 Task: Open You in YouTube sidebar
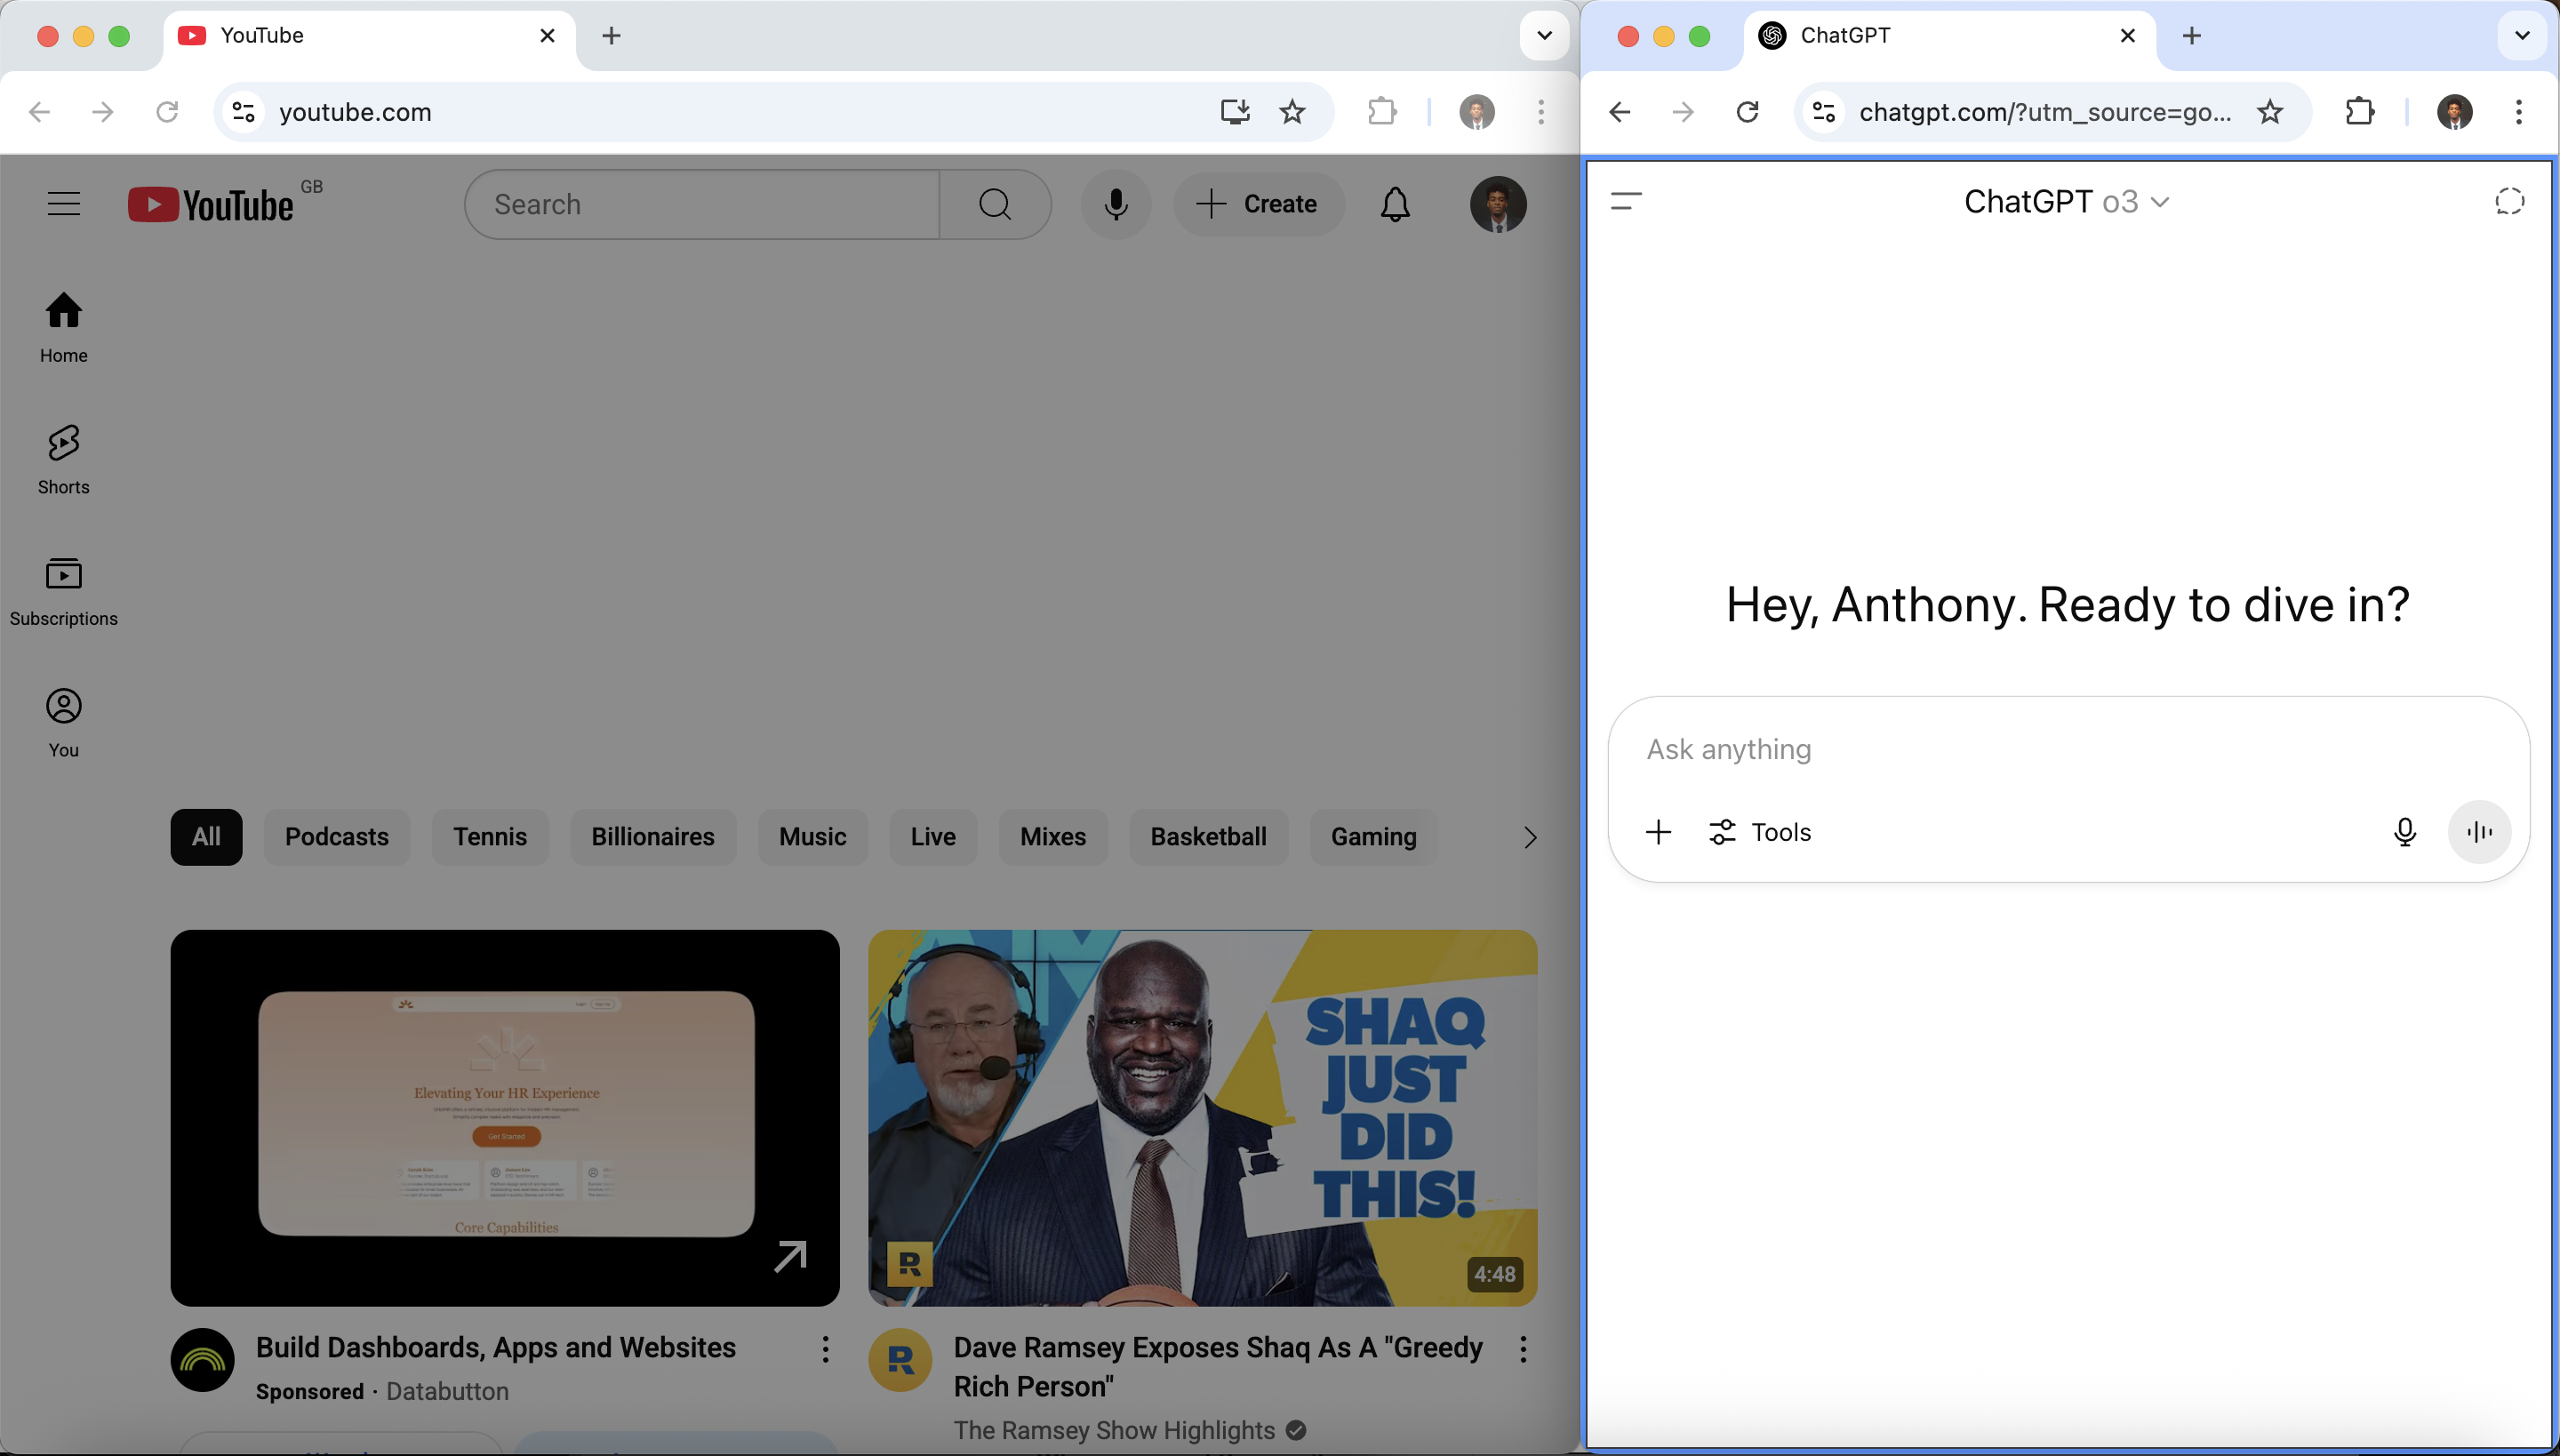64,723
